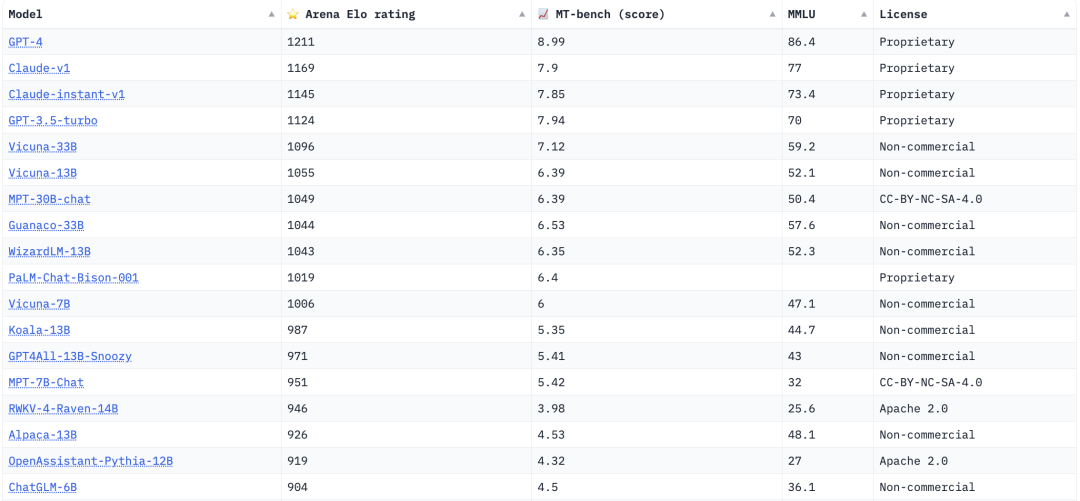Follow the Vicuna-33B model link
The image size is (1080, 501).
click(43, 147)
